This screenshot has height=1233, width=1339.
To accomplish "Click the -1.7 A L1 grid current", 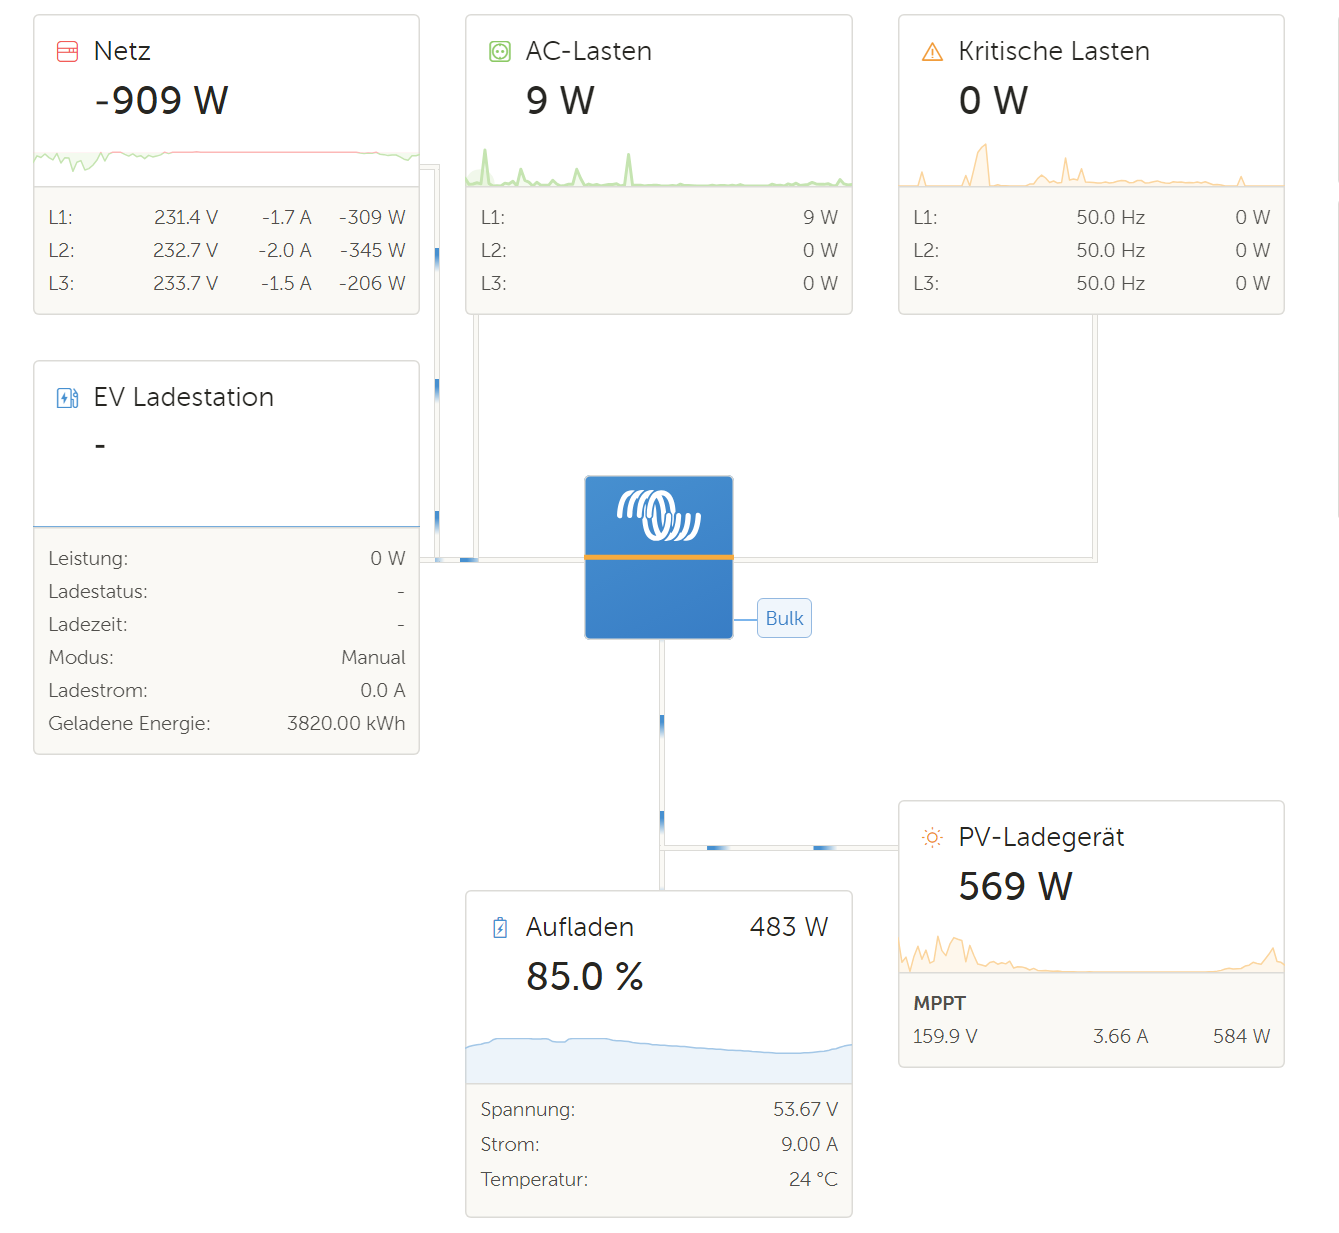I will pyautogui.click(x=286, y=217).
